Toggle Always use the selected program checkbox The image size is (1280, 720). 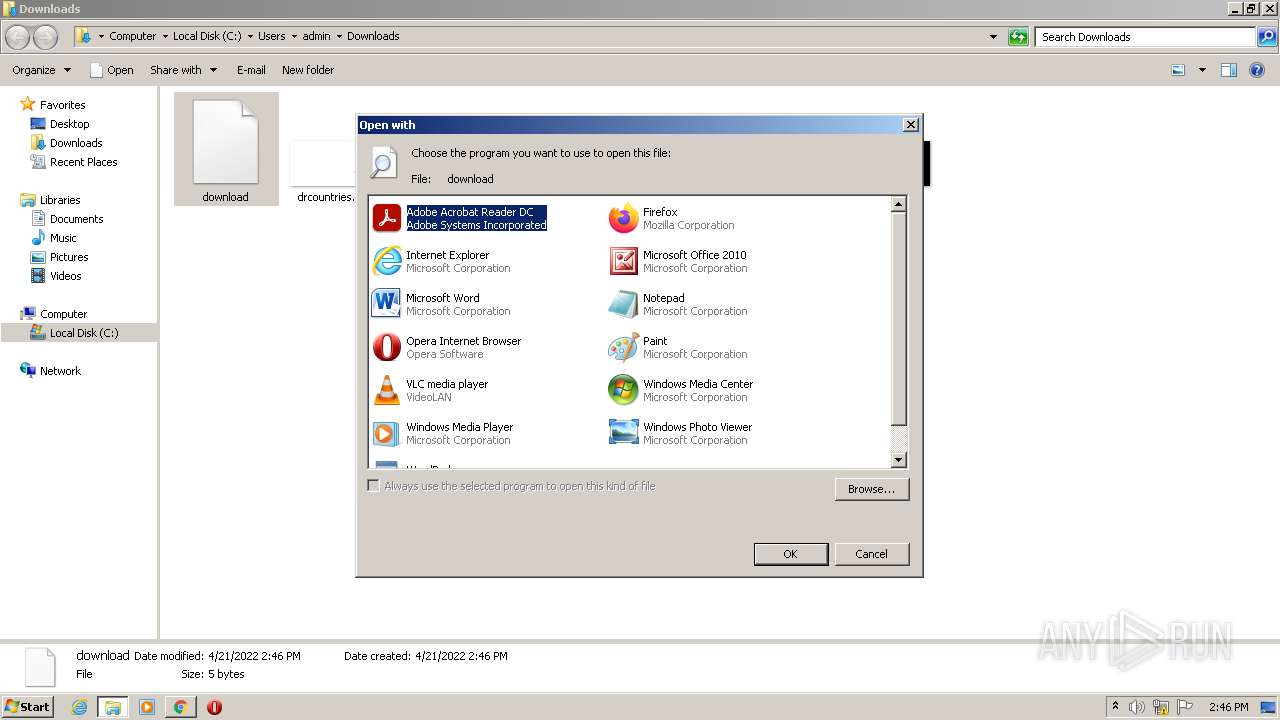[373, 486]
